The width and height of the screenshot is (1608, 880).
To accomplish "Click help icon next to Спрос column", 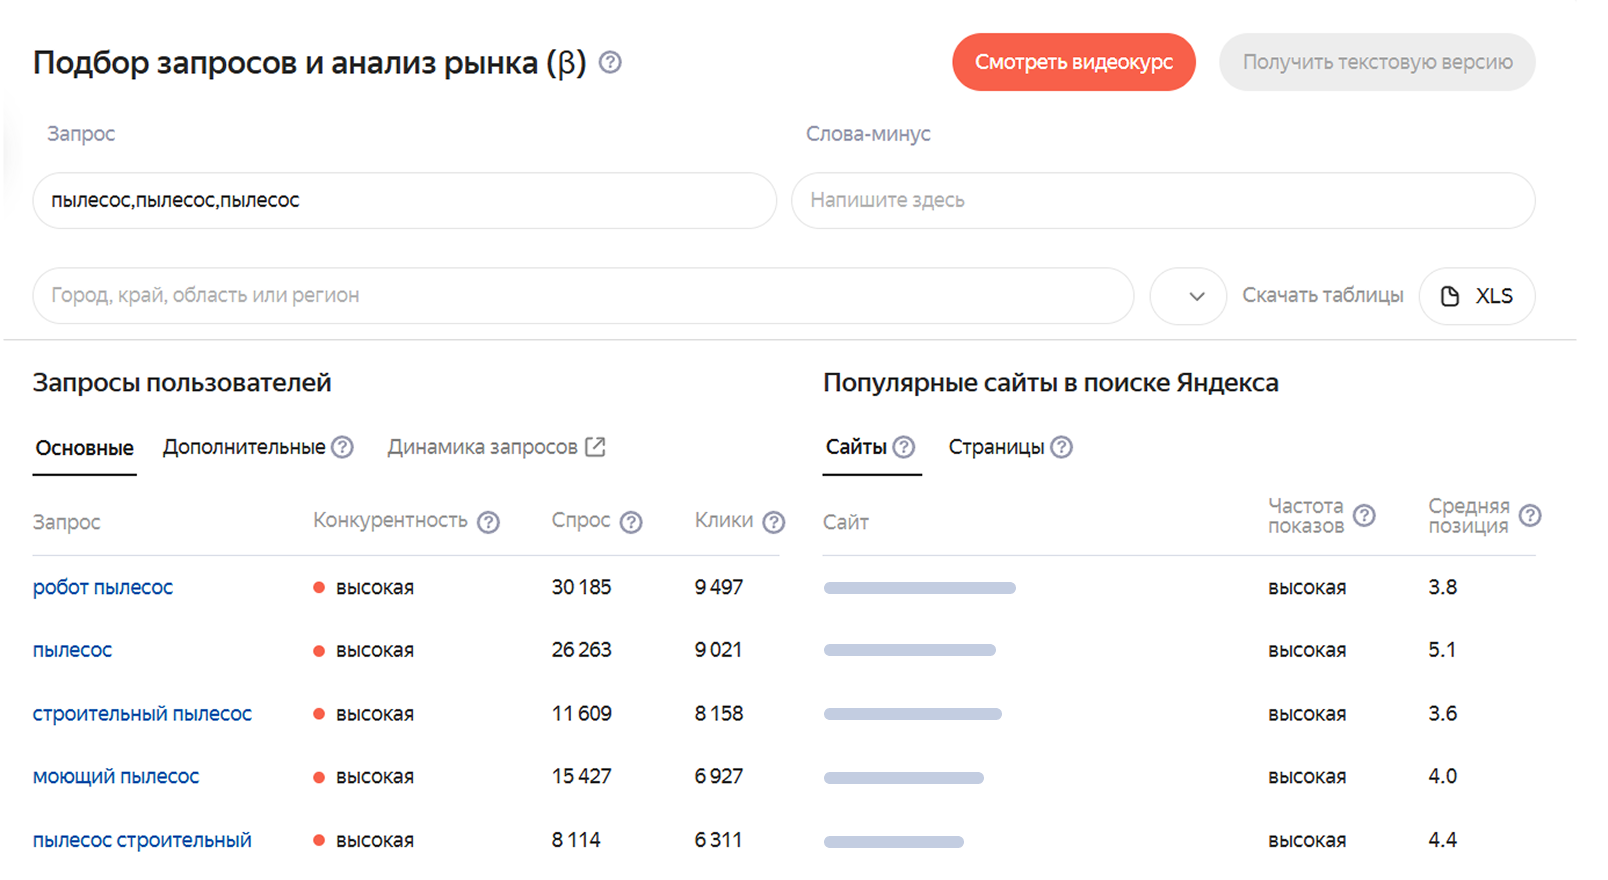I will (631, 522).
